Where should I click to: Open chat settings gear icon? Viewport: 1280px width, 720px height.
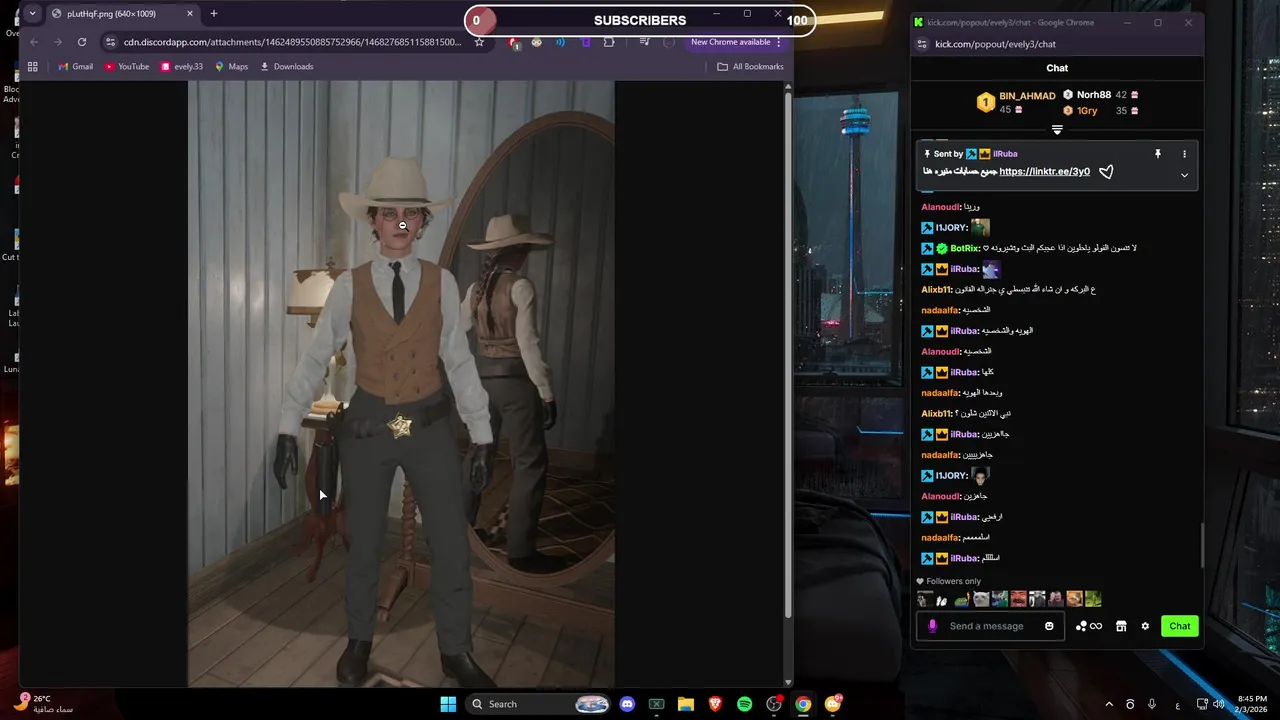(x=1145, y=626)
